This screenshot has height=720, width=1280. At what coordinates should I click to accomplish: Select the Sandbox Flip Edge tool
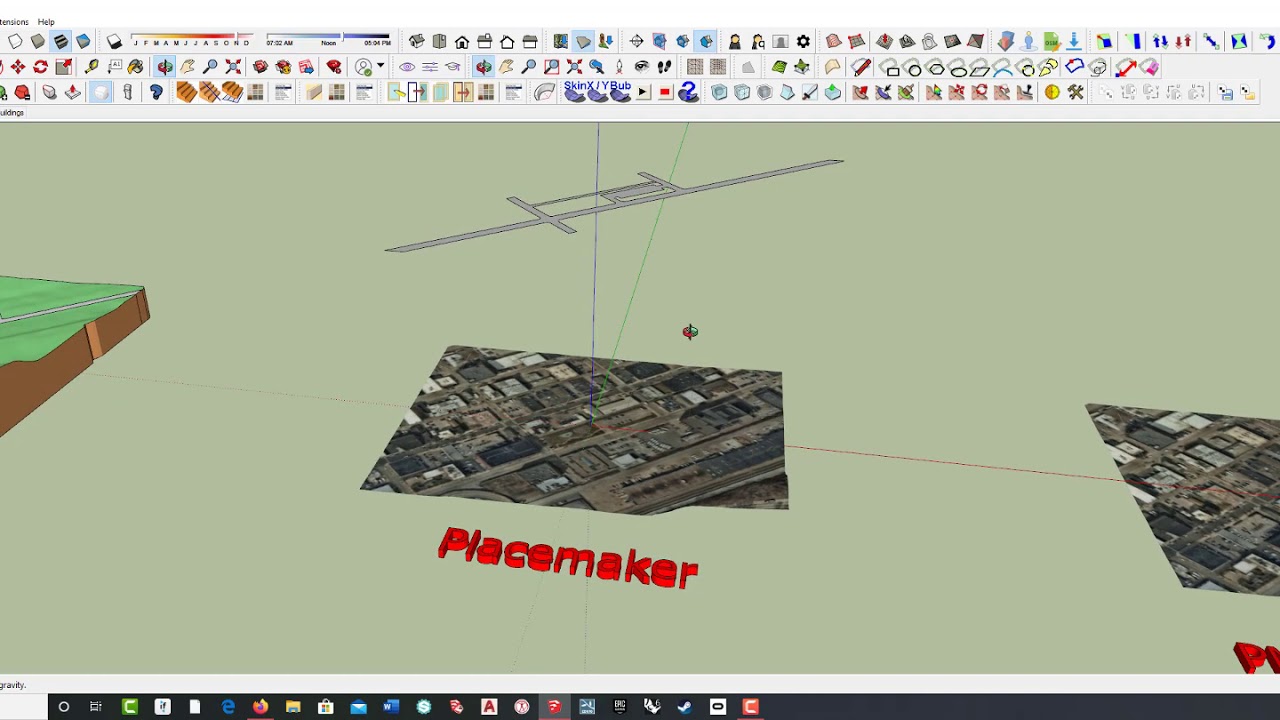[x=975, y=41]
